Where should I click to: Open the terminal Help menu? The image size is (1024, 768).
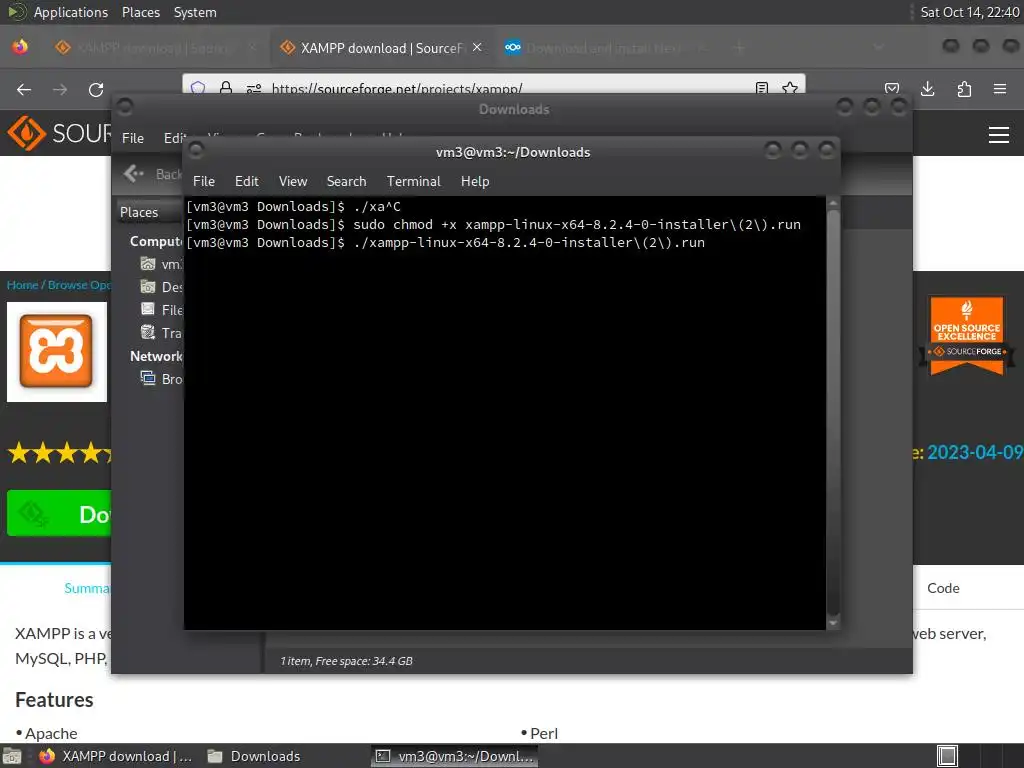475,181
